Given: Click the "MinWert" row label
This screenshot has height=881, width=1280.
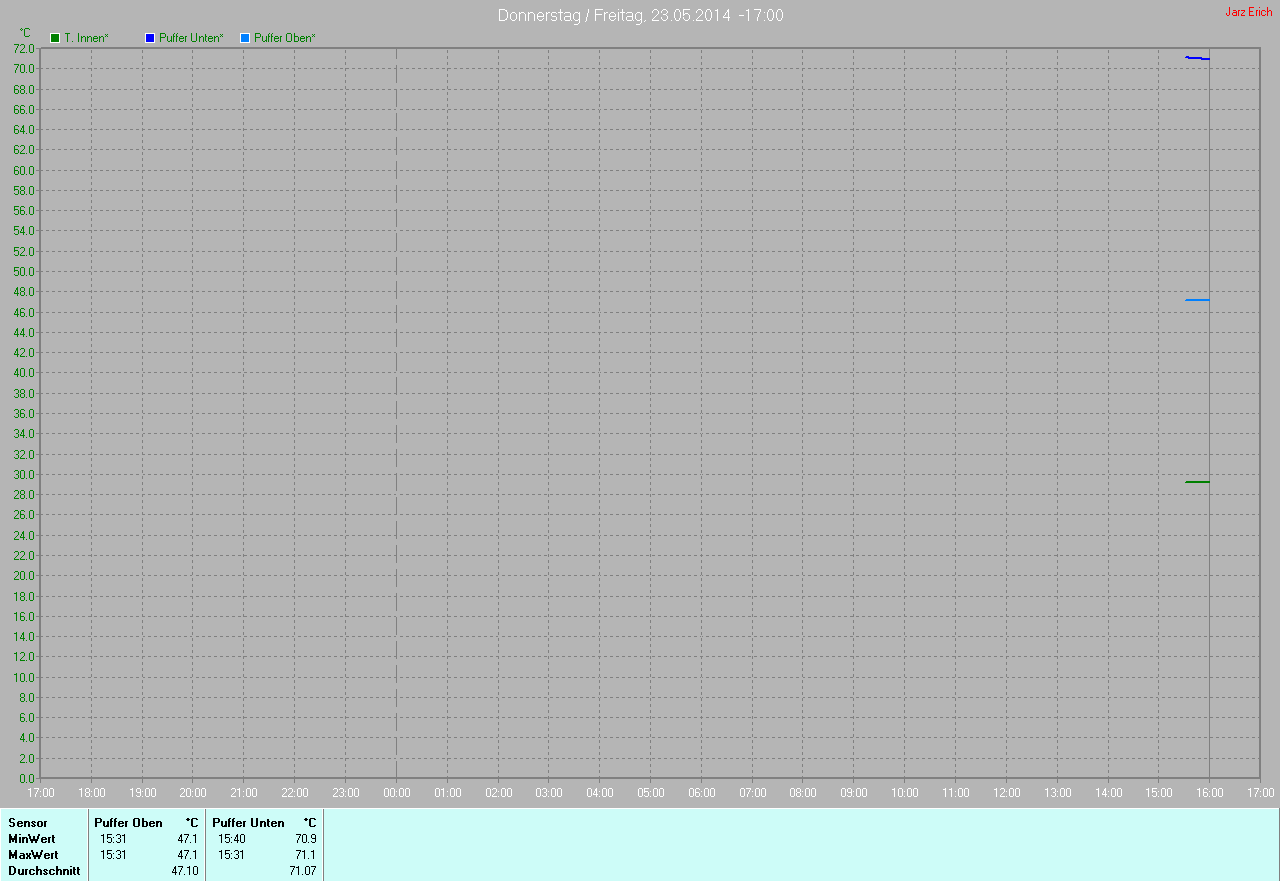Looking at the screenshot, I should (x=32, y=839).
